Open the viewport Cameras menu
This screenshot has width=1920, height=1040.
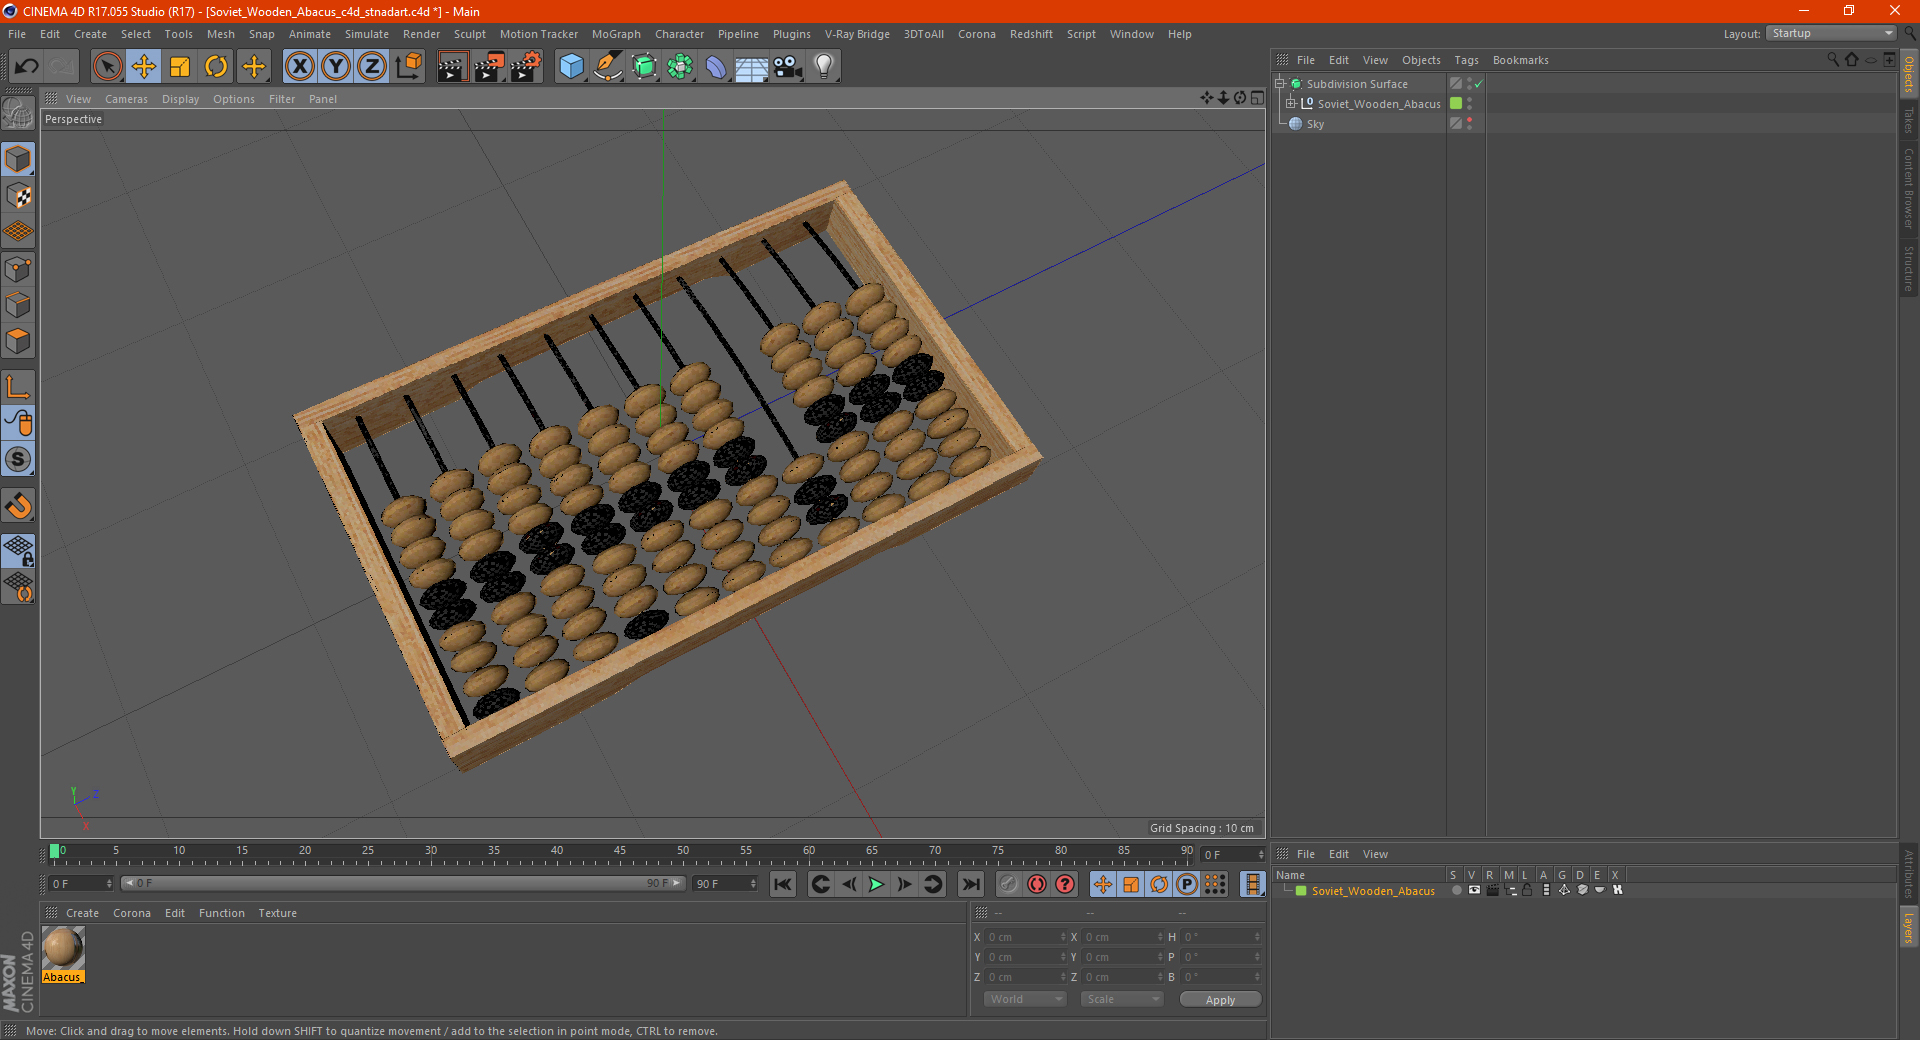click(126, 99)
